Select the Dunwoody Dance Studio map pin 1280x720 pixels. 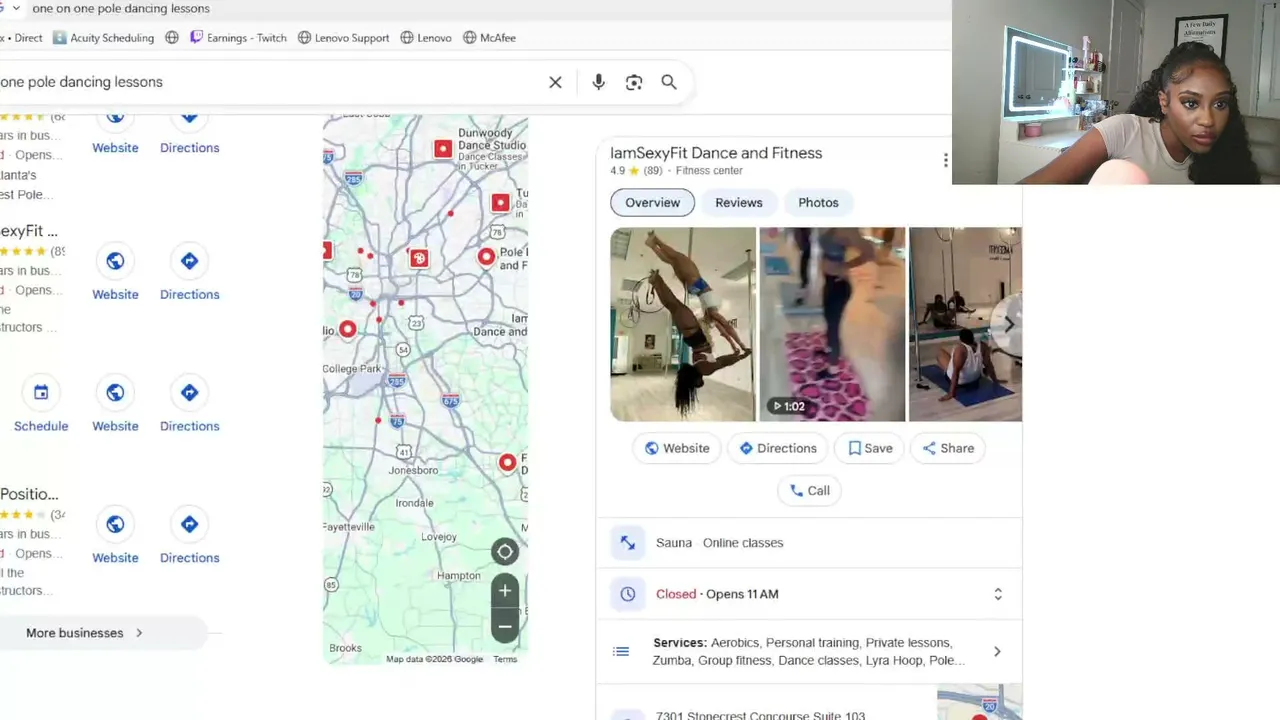443,149
